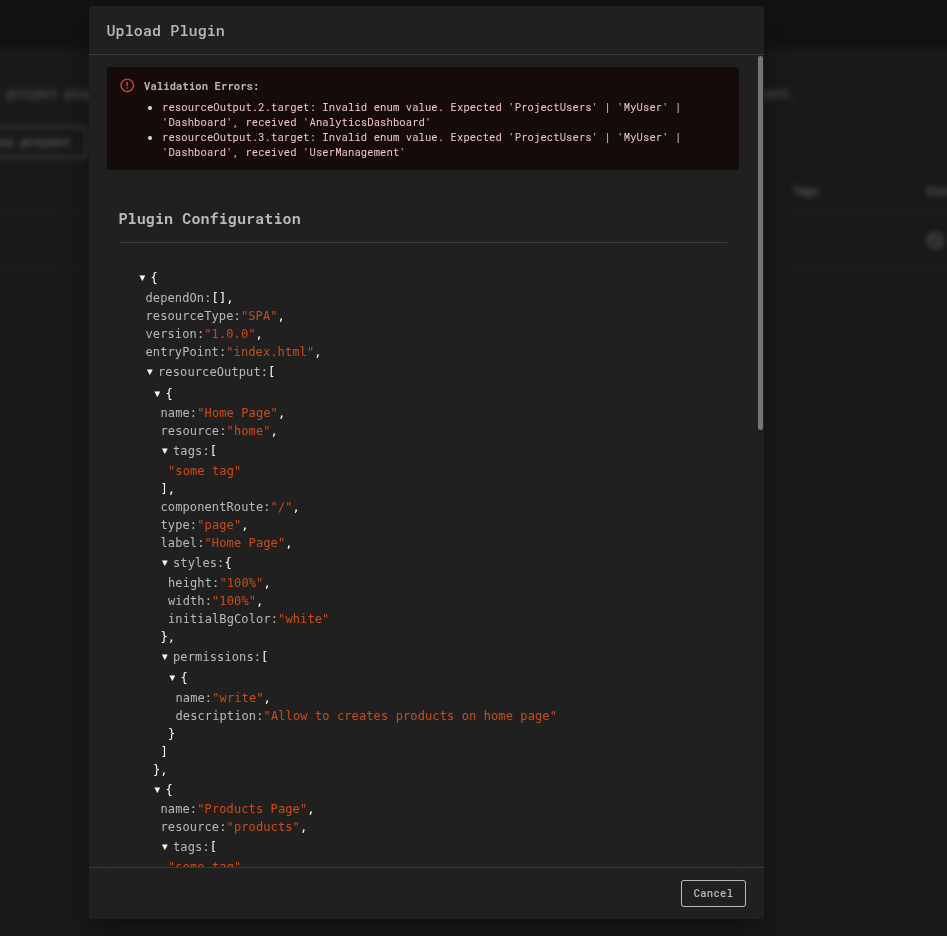Viewport: 947px width, 936px height.
Task: Collapse the Products Page object entry
Action: [x=157, y=789]
